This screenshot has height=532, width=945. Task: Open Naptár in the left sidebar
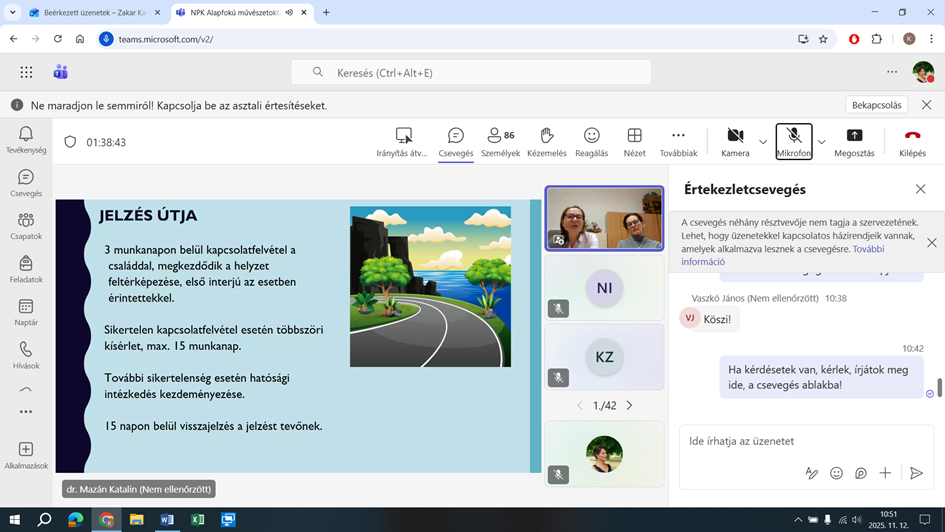click(26, 312)
